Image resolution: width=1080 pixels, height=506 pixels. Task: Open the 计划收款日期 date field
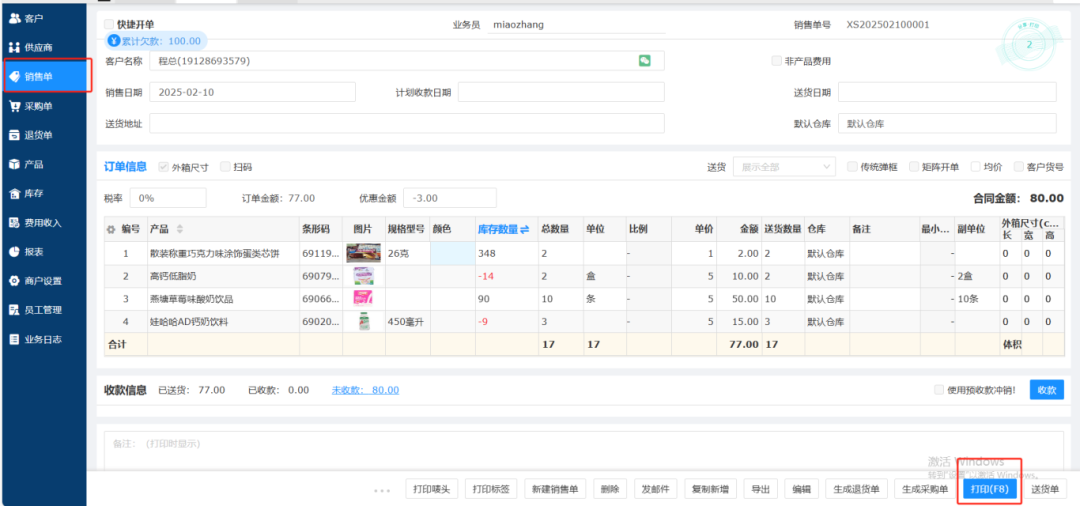coord(561,92)
